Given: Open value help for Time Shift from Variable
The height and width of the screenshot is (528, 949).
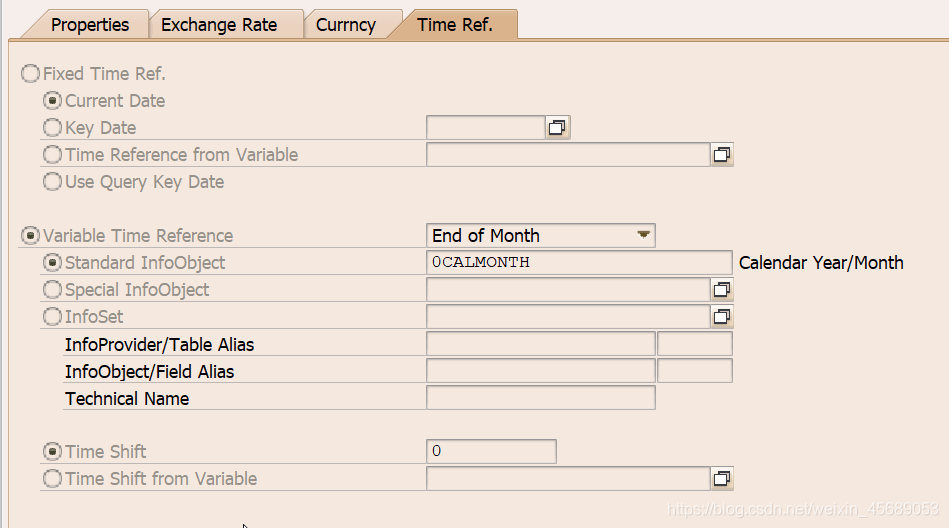Looking at the screenshot, I should [x=721, y=479].
